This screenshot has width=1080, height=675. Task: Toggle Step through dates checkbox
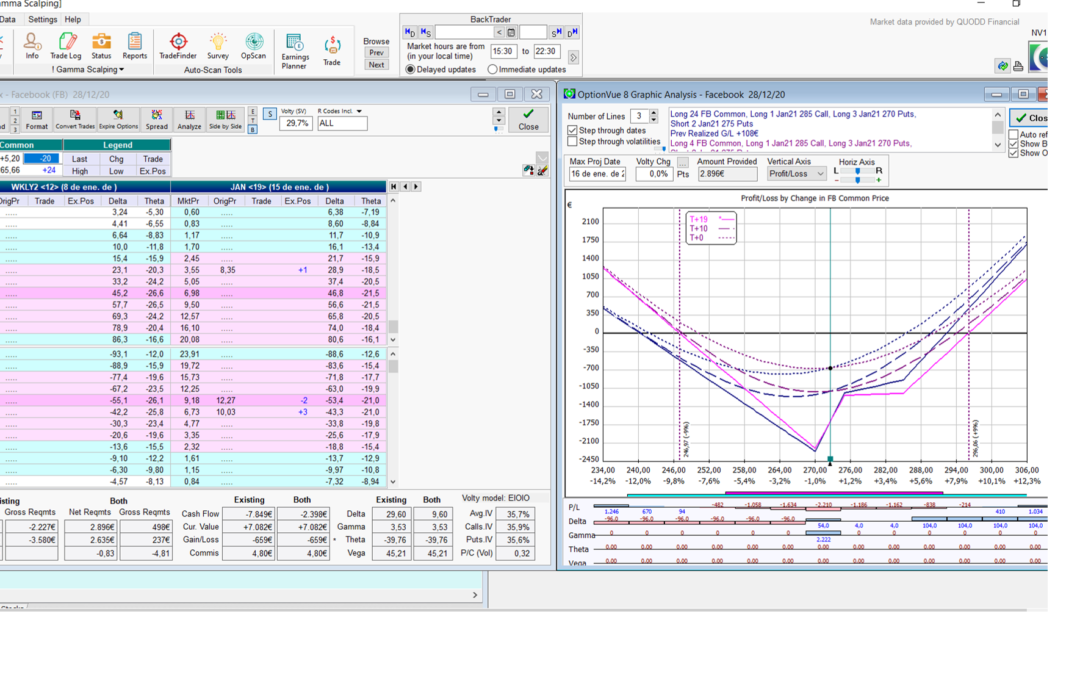(572, 130)
